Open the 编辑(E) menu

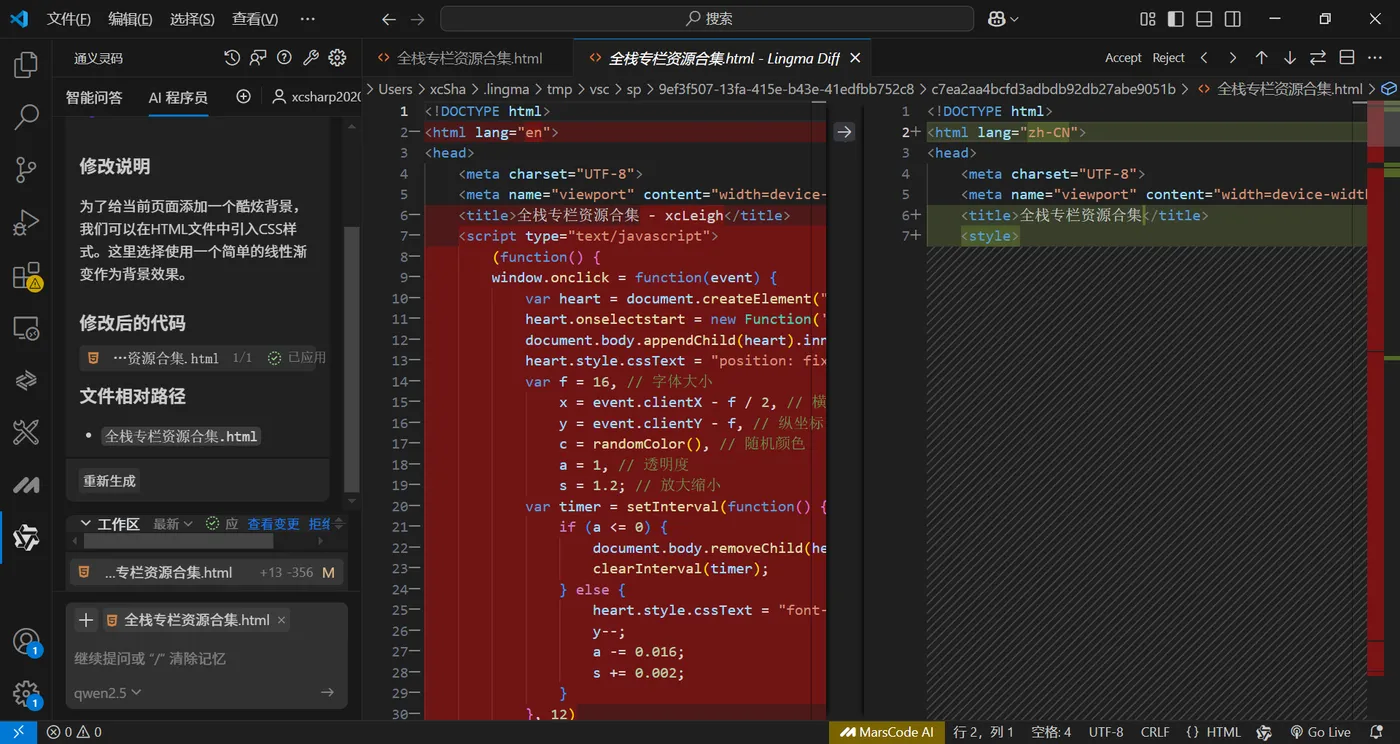click(130, 19)
